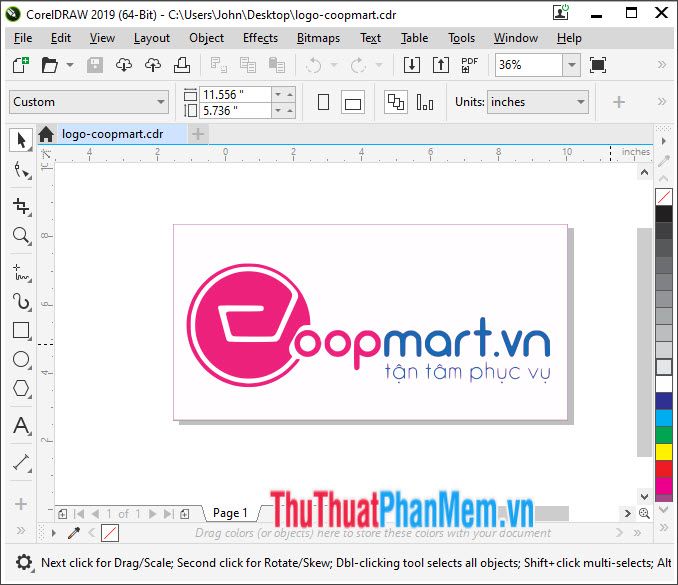Set page to landscape orientation

click(353, 102)
